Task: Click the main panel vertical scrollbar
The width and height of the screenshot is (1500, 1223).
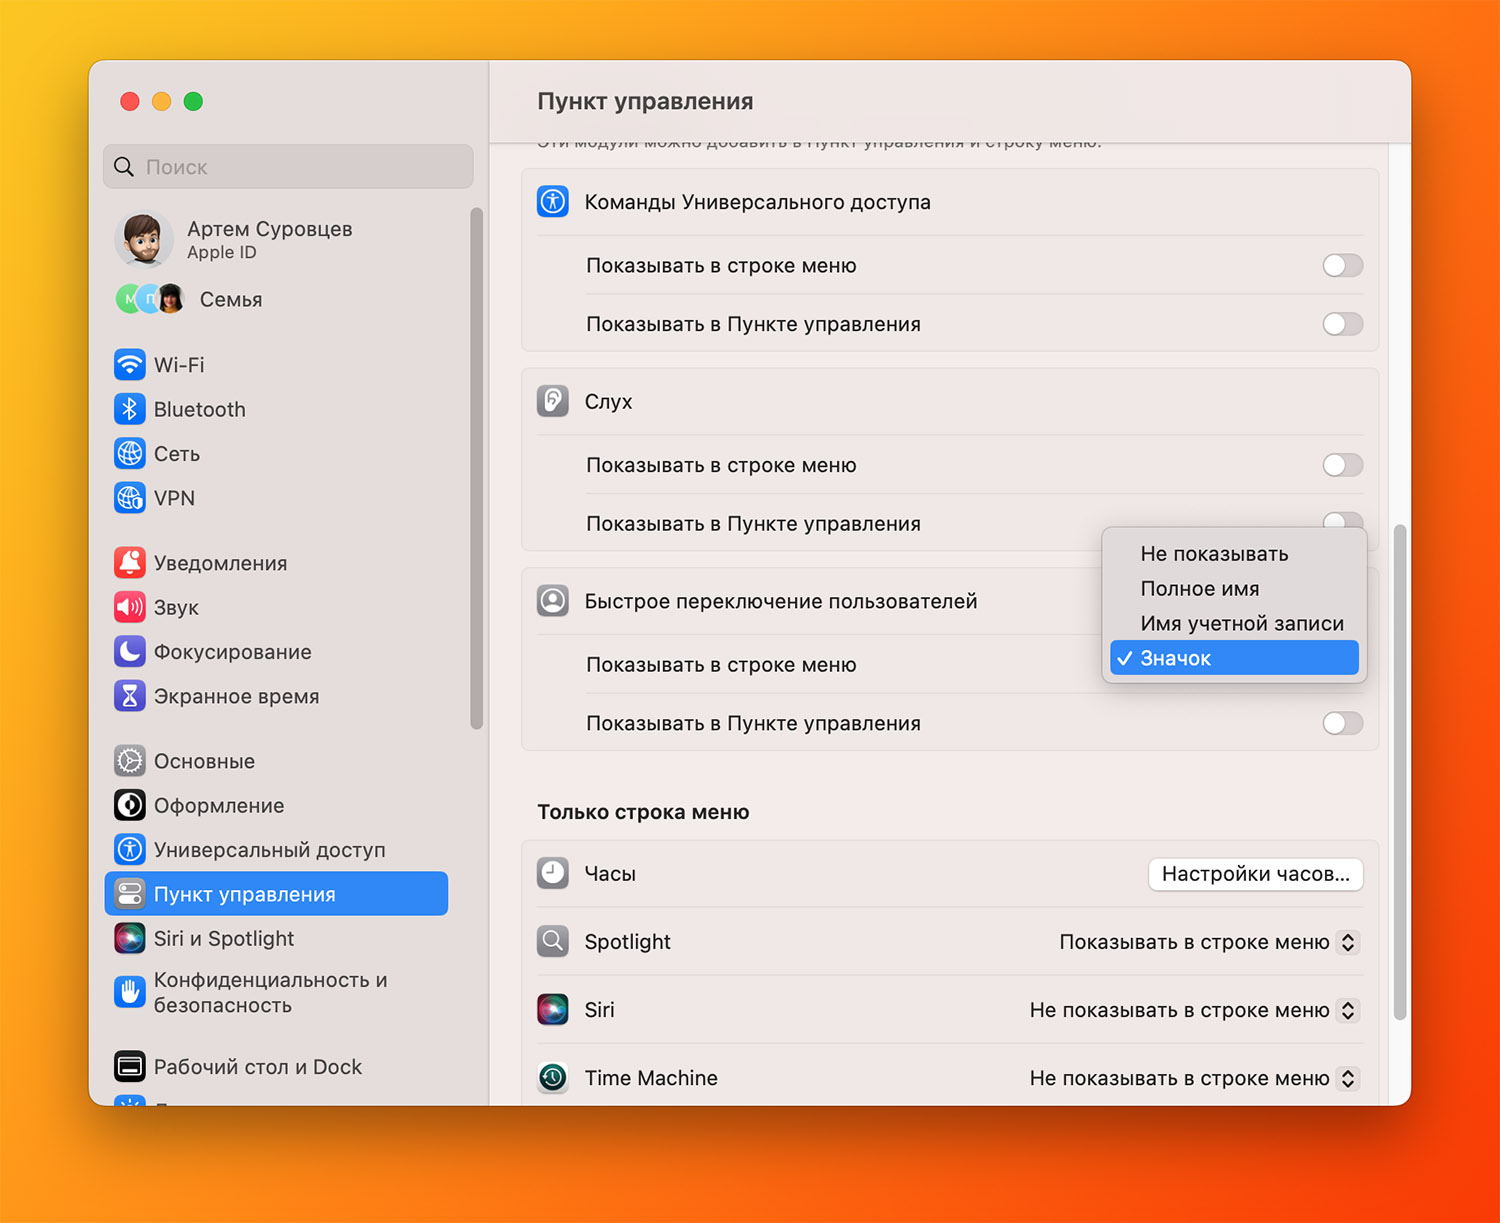Action: click(x=1399, y=770)
